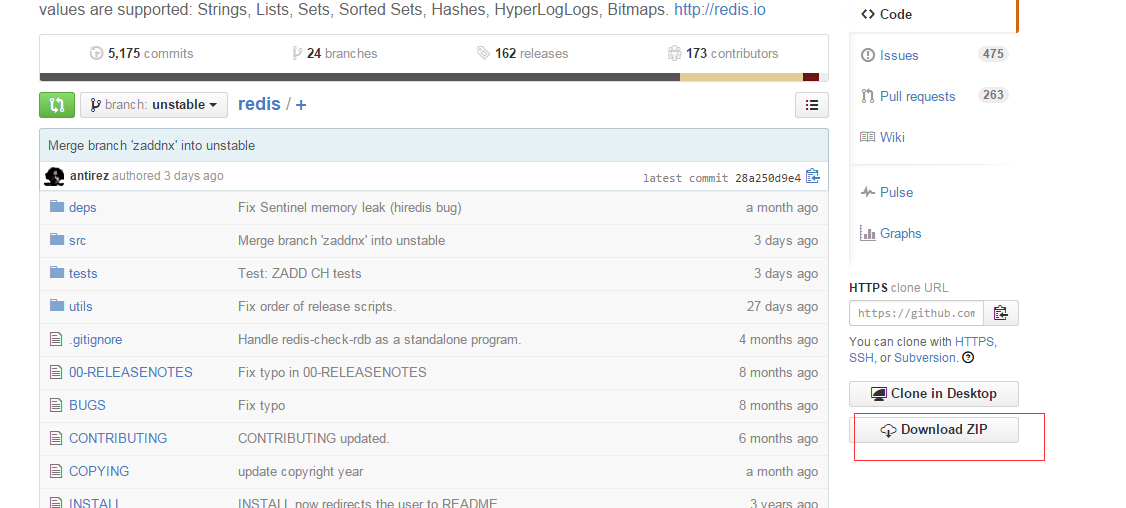View 173 contributors page
Viewport: 1126px width, 508px height.
click(x=722, y=53)
